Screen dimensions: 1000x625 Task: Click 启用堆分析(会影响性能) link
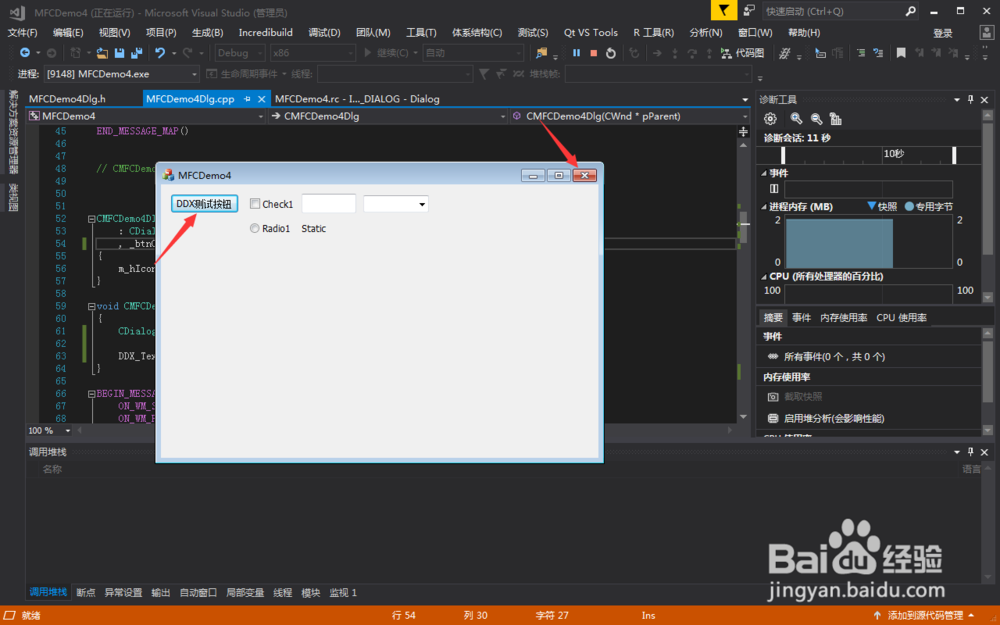tap(834, 418)
